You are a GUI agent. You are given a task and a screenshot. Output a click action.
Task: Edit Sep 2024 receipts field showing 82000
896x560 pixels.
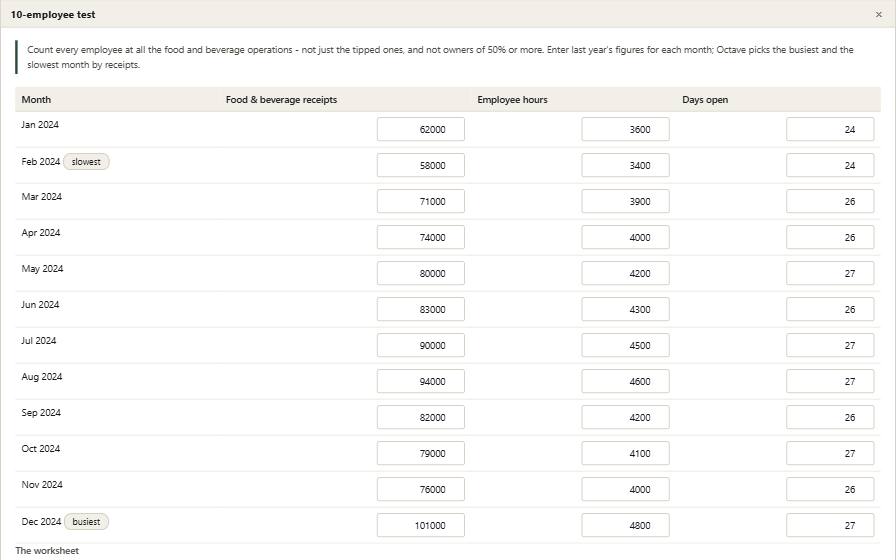coord(421,417)
